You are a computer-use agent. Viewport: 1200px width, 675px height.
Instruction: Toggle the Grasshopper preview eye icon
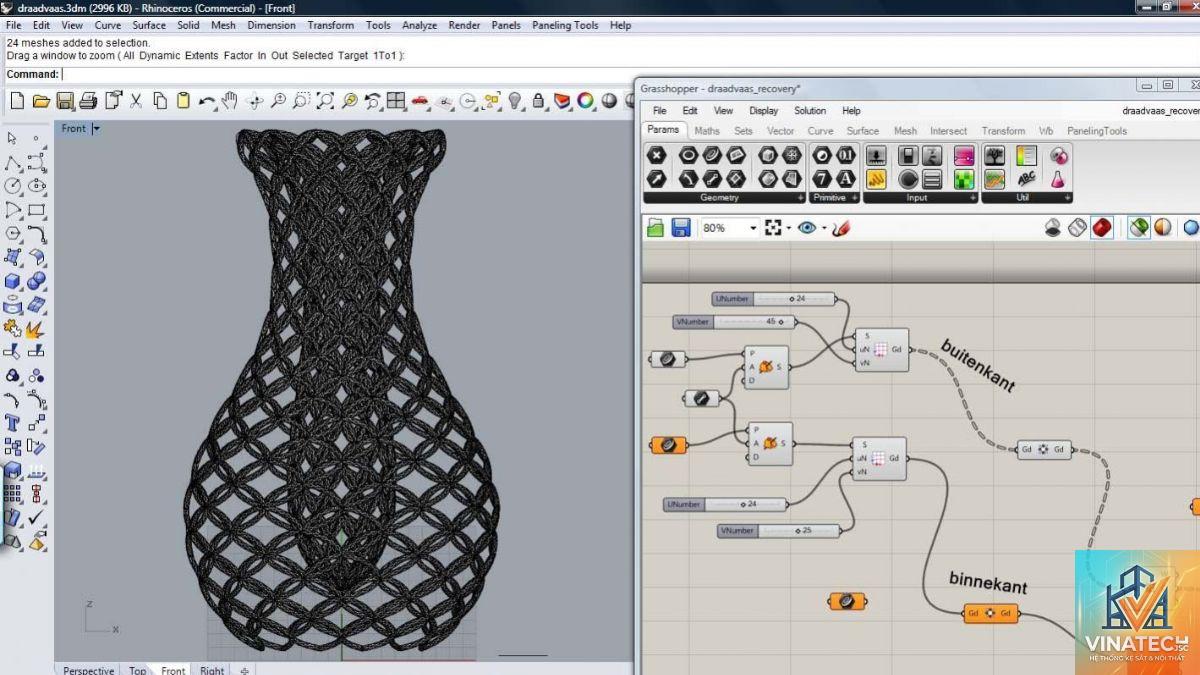pyautogui.click(x=807, y=228)
